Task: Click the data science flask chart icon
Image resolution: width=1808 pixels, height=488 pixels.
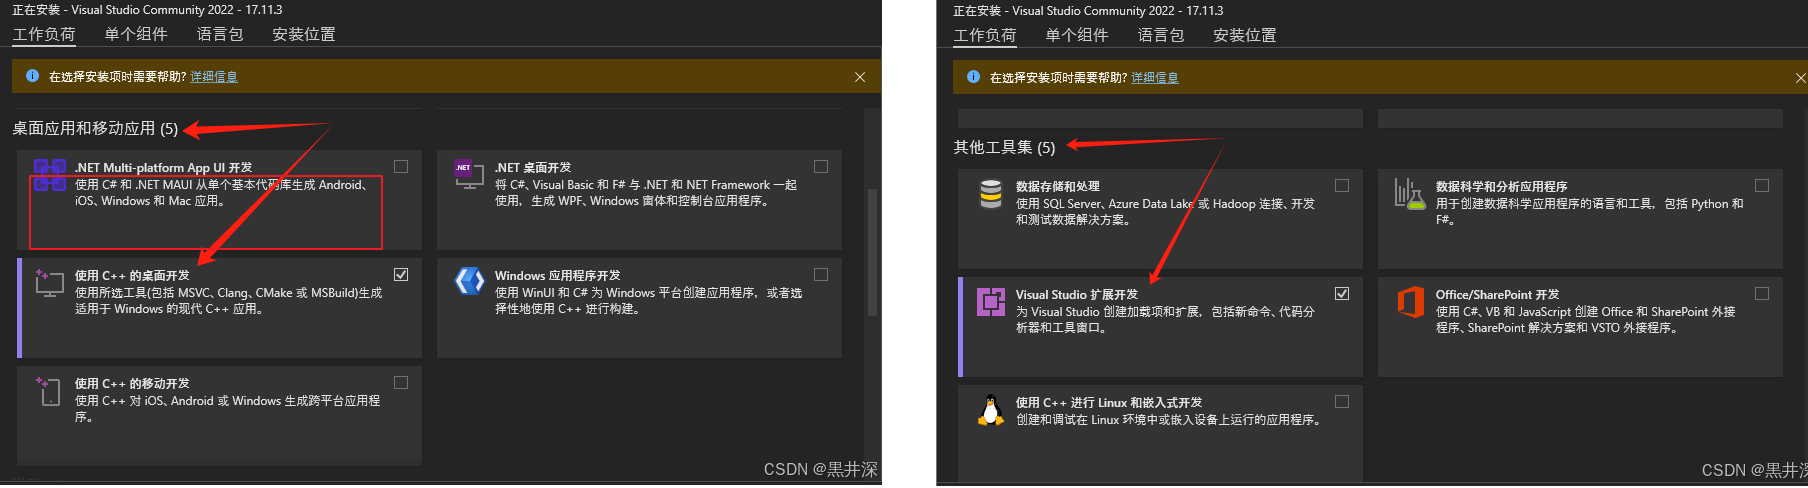Action: pos(1410,194)
